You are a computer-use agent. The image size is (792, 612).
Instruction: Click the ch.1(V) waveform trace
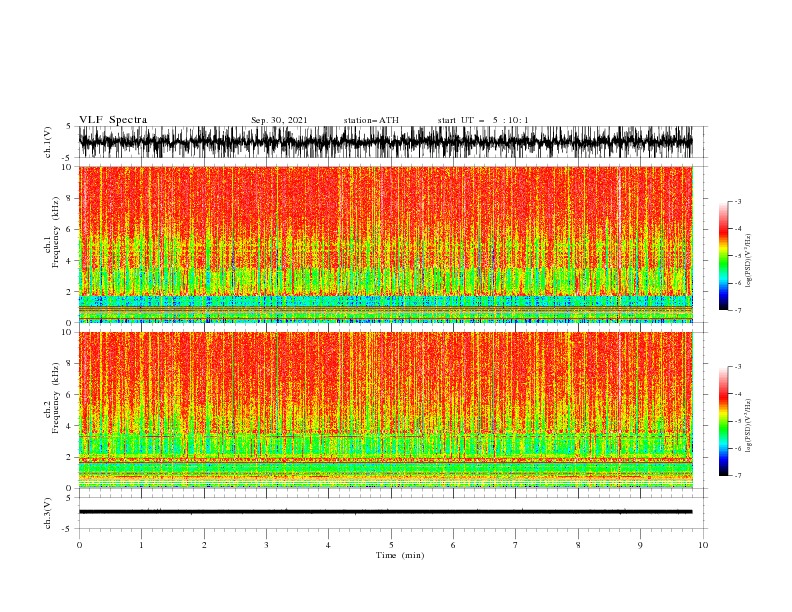tap(386, 142)
